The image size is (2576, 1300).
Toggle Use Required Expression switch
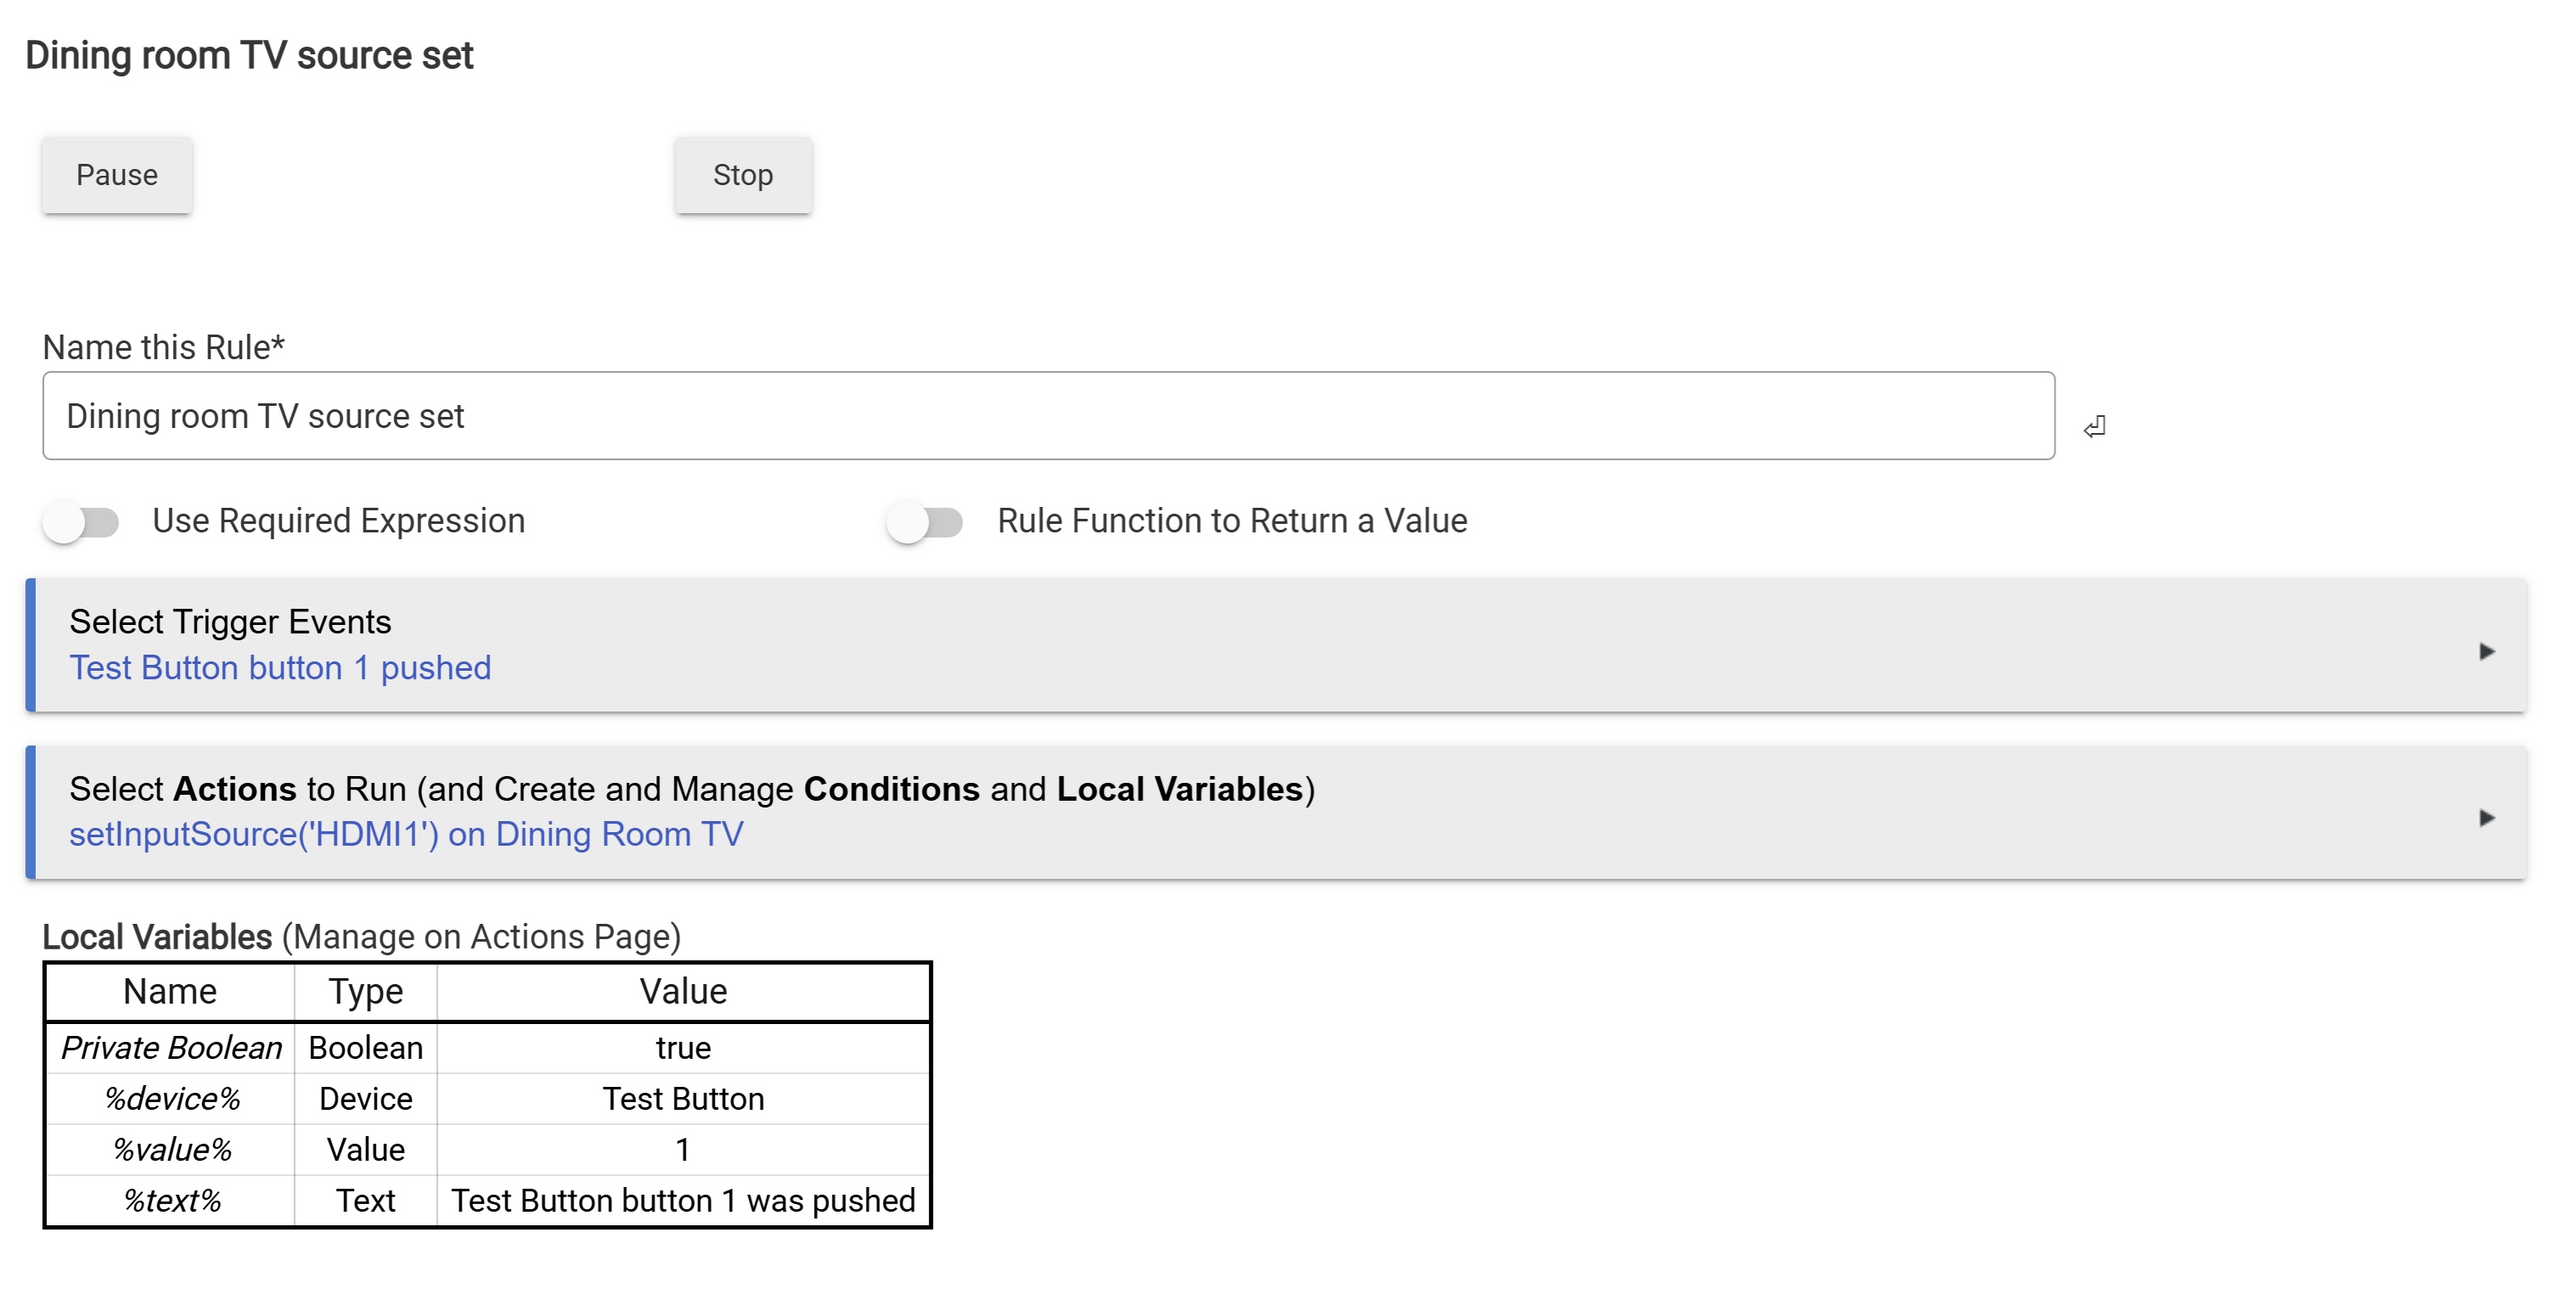coord(82,521)
